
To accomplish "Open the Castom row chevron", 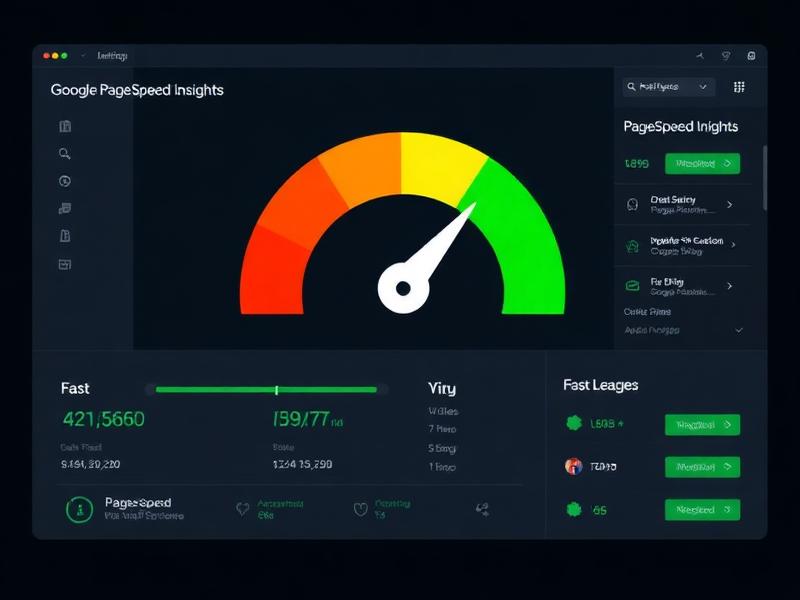I will click(x=733, y=245).
